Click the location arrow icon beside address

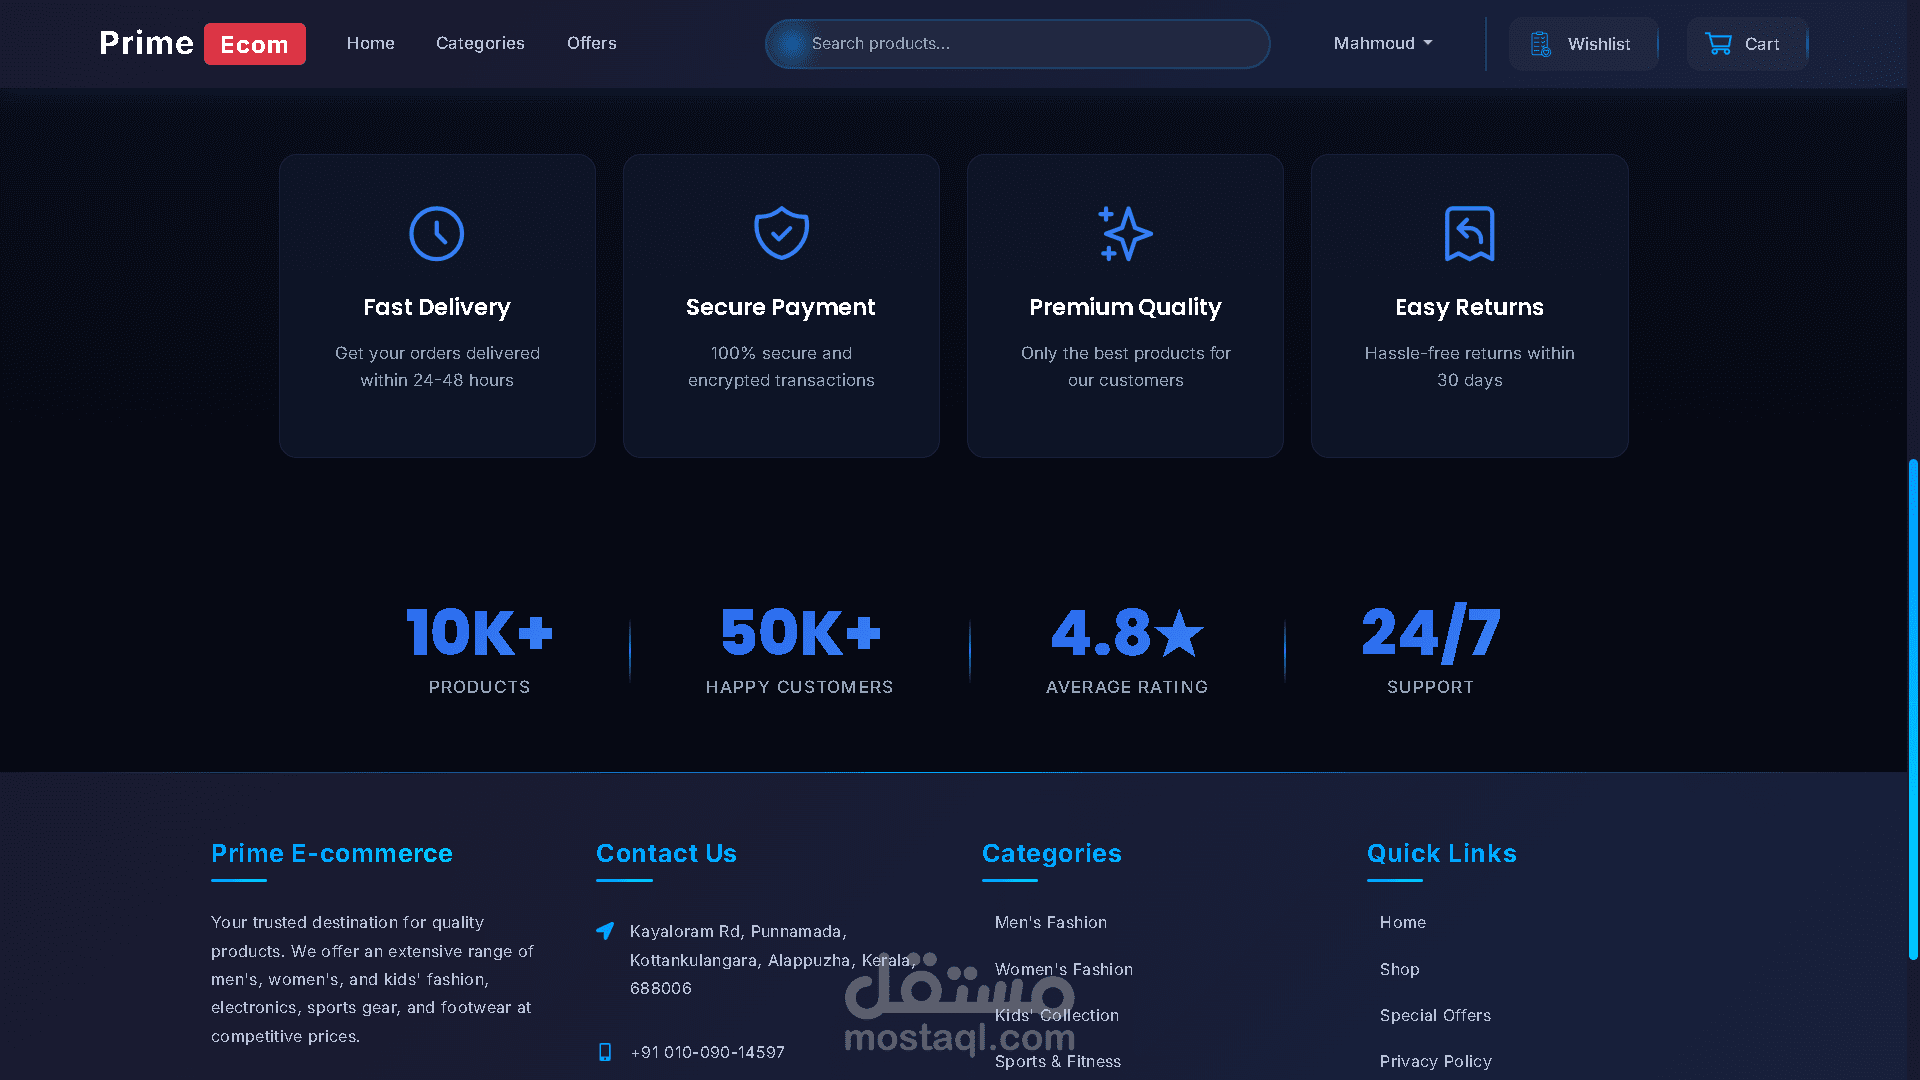point(605,931)
